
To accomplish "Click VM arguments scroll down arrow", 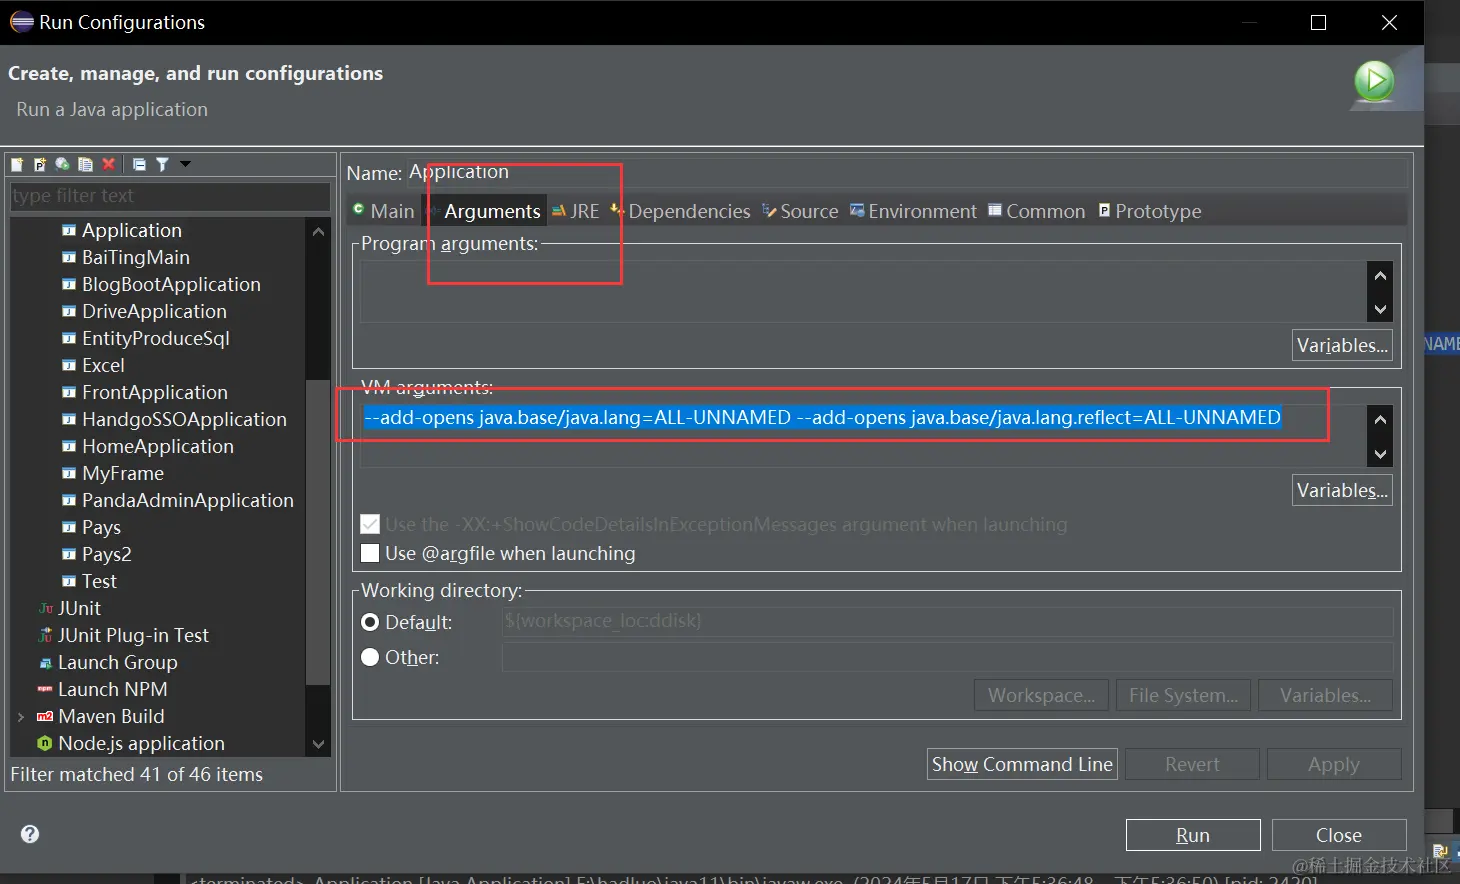I will point(1380,454).
